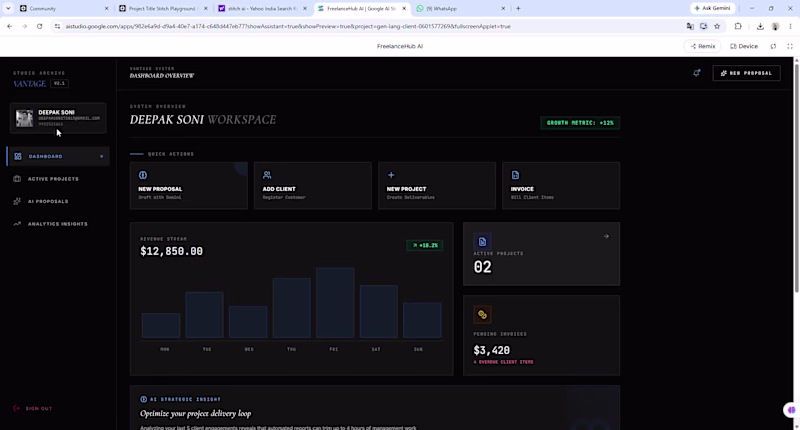Click the Pending Invoices coin icon
The width and height of the screenshot is (800, 430).
pos(482,315)
